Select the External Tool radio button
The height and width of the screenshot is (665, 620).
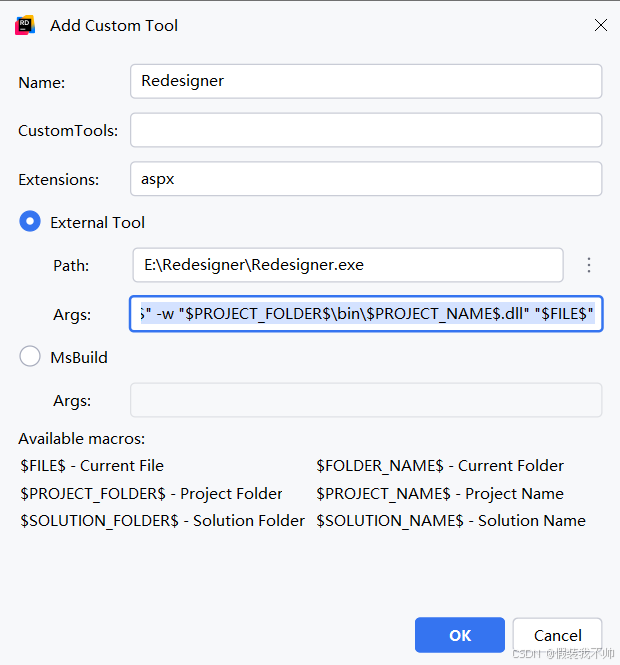tap(30, 221)
